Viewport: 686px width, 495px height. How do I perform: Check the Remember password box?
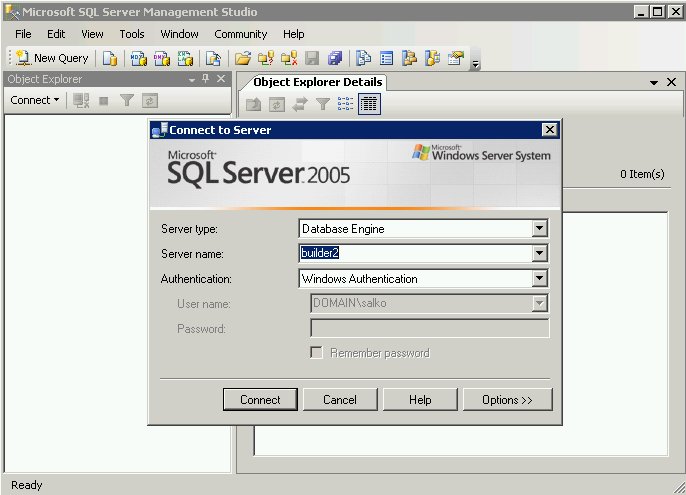pyautogui.click(x=316, y=353)
